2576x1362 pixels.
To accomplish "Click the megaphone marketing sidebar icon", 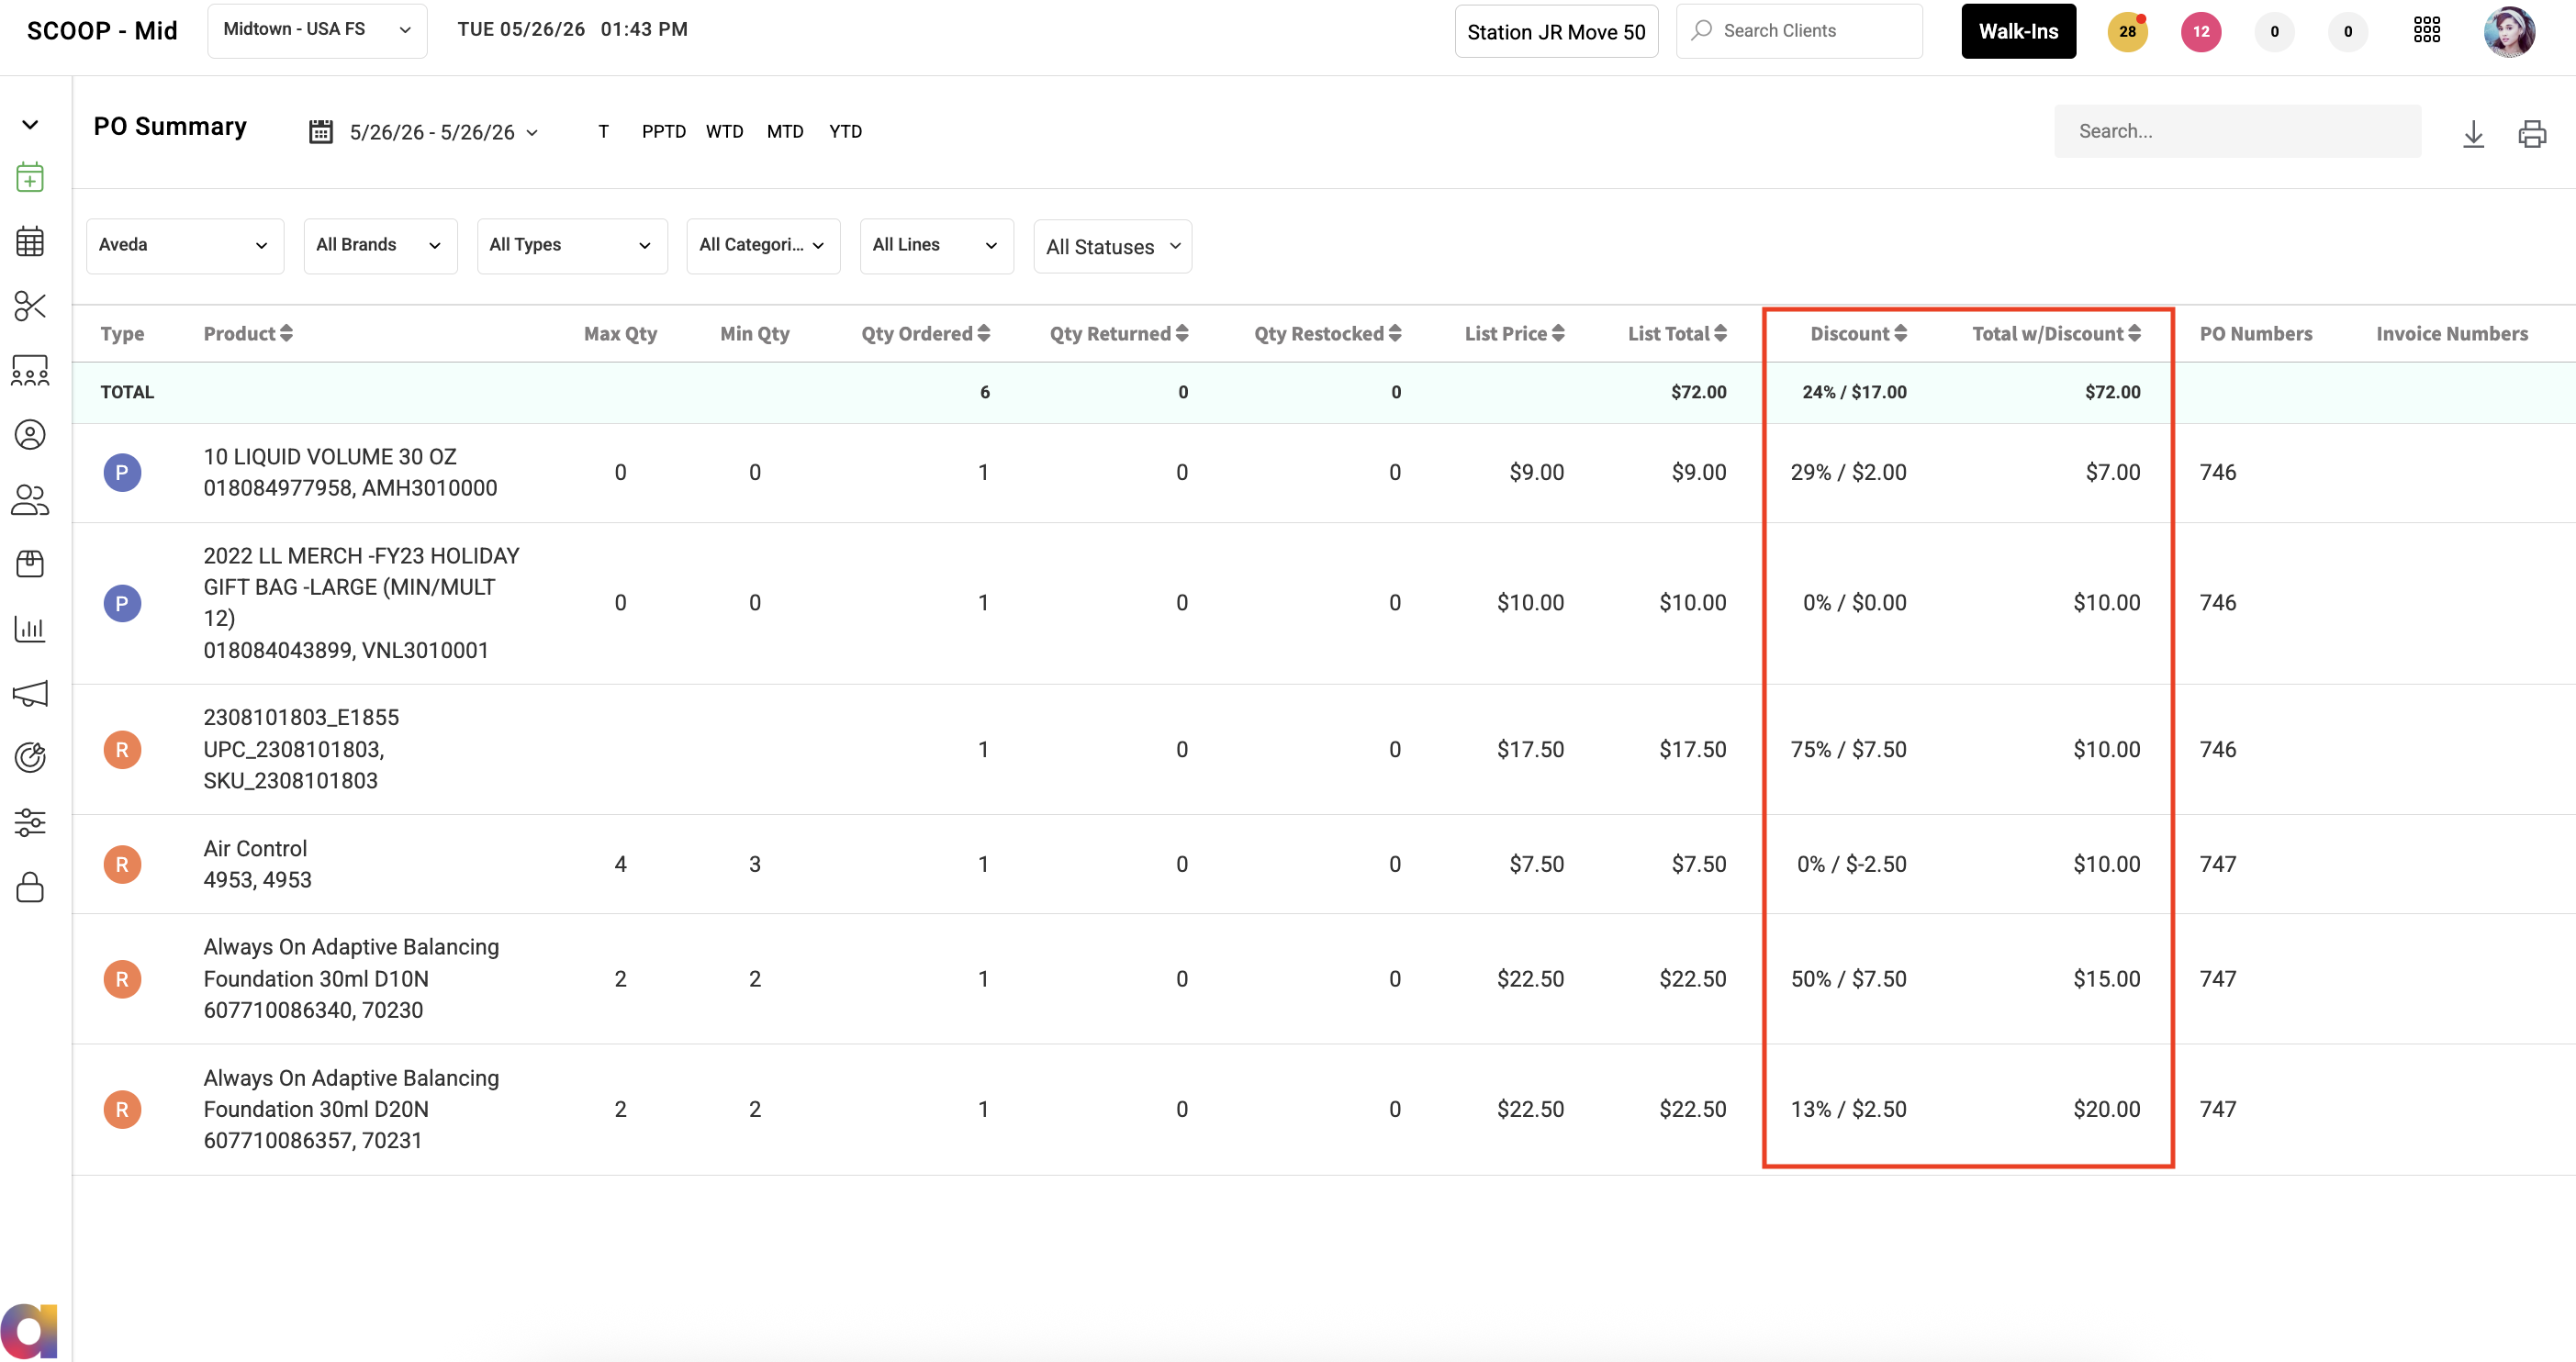I will point(30,694).
